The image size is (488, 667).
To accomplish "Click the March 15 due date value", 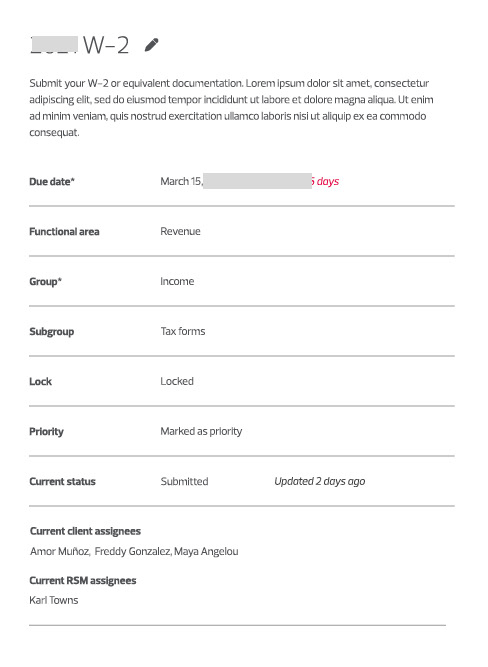I will pos(181,181).
